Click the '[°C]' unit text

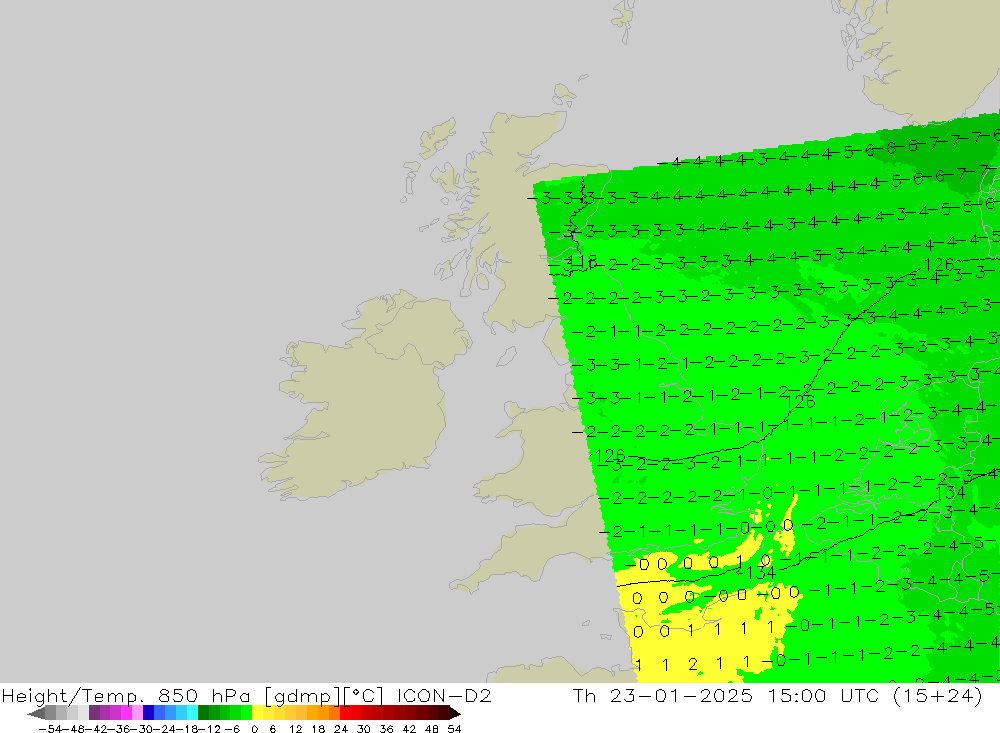(x=364, y=695)
